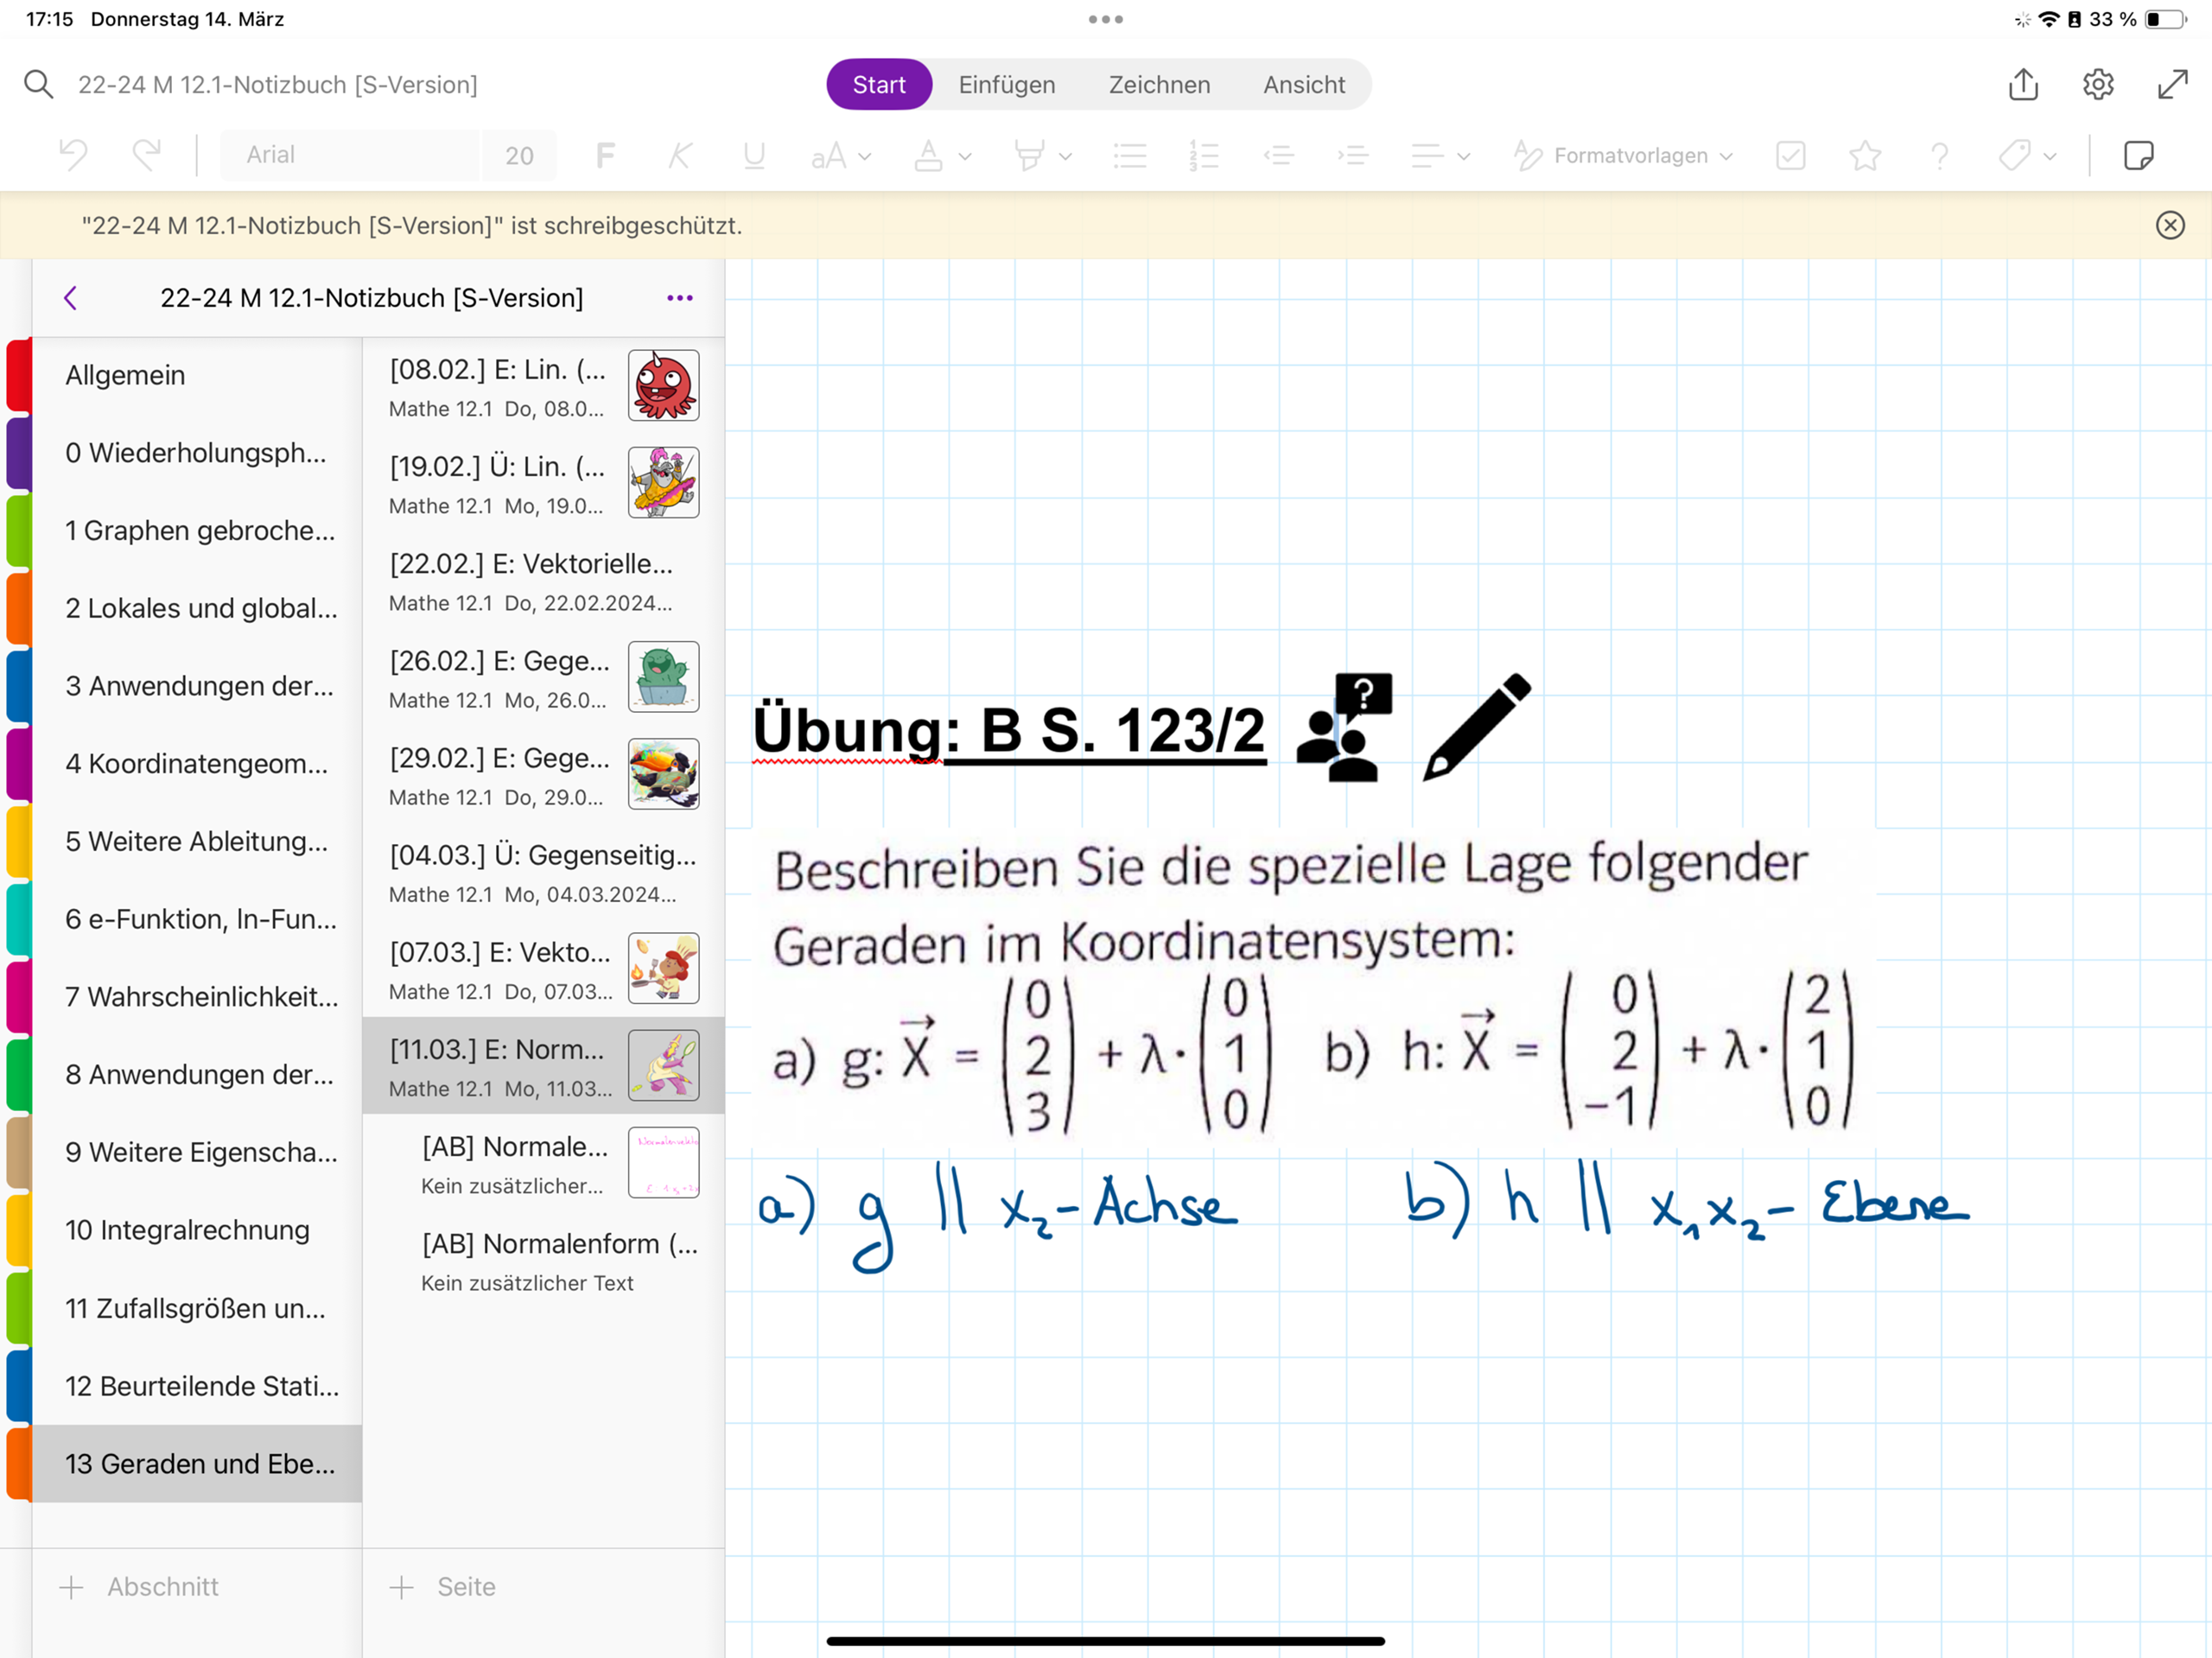Enter full screen with arrows icon
Screen dimensions: 2212x1658
(2171, 84)
